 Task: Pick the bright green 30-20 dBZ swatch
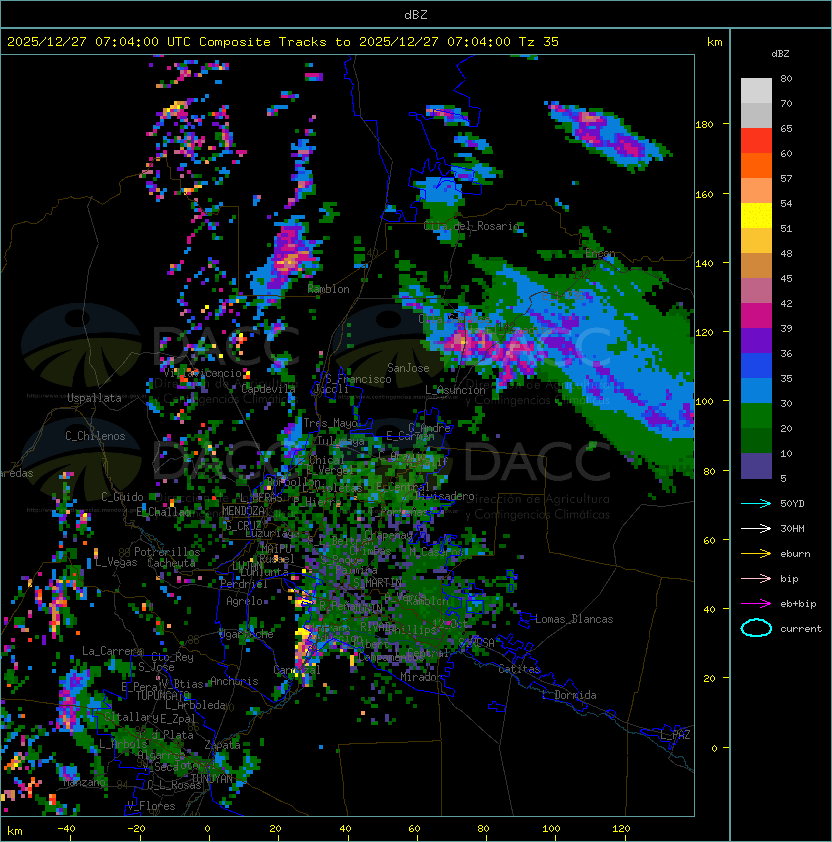[756, 416]
